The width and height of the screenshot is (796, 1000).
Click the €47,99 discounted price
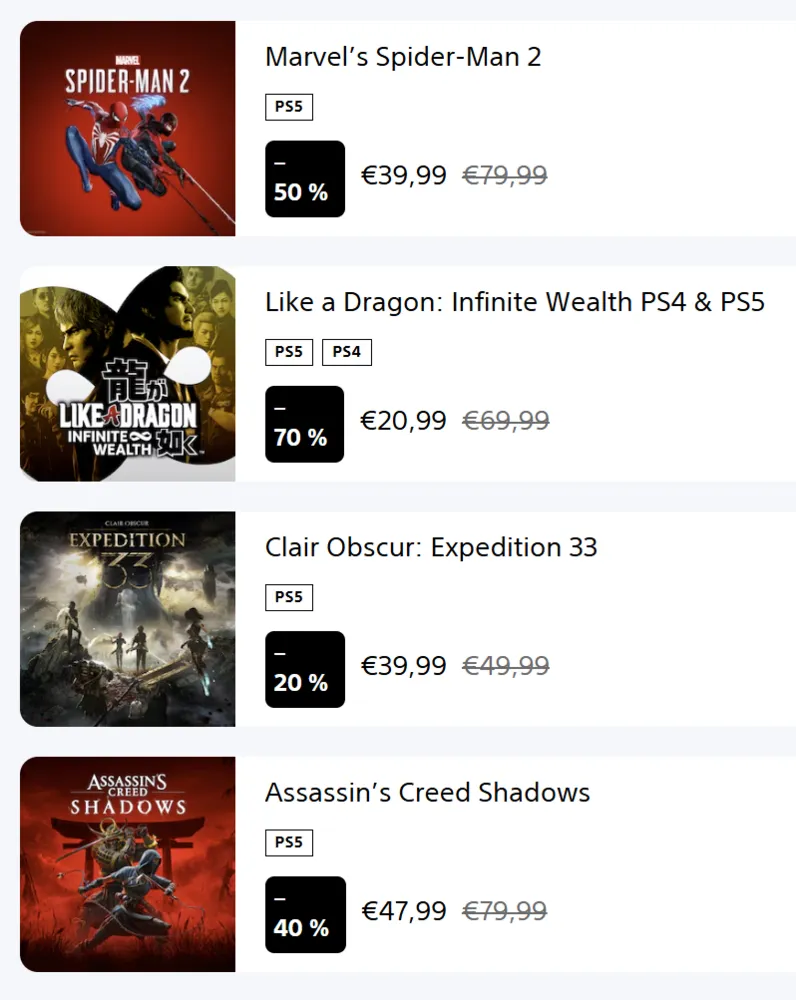click(x=403, y=911)
